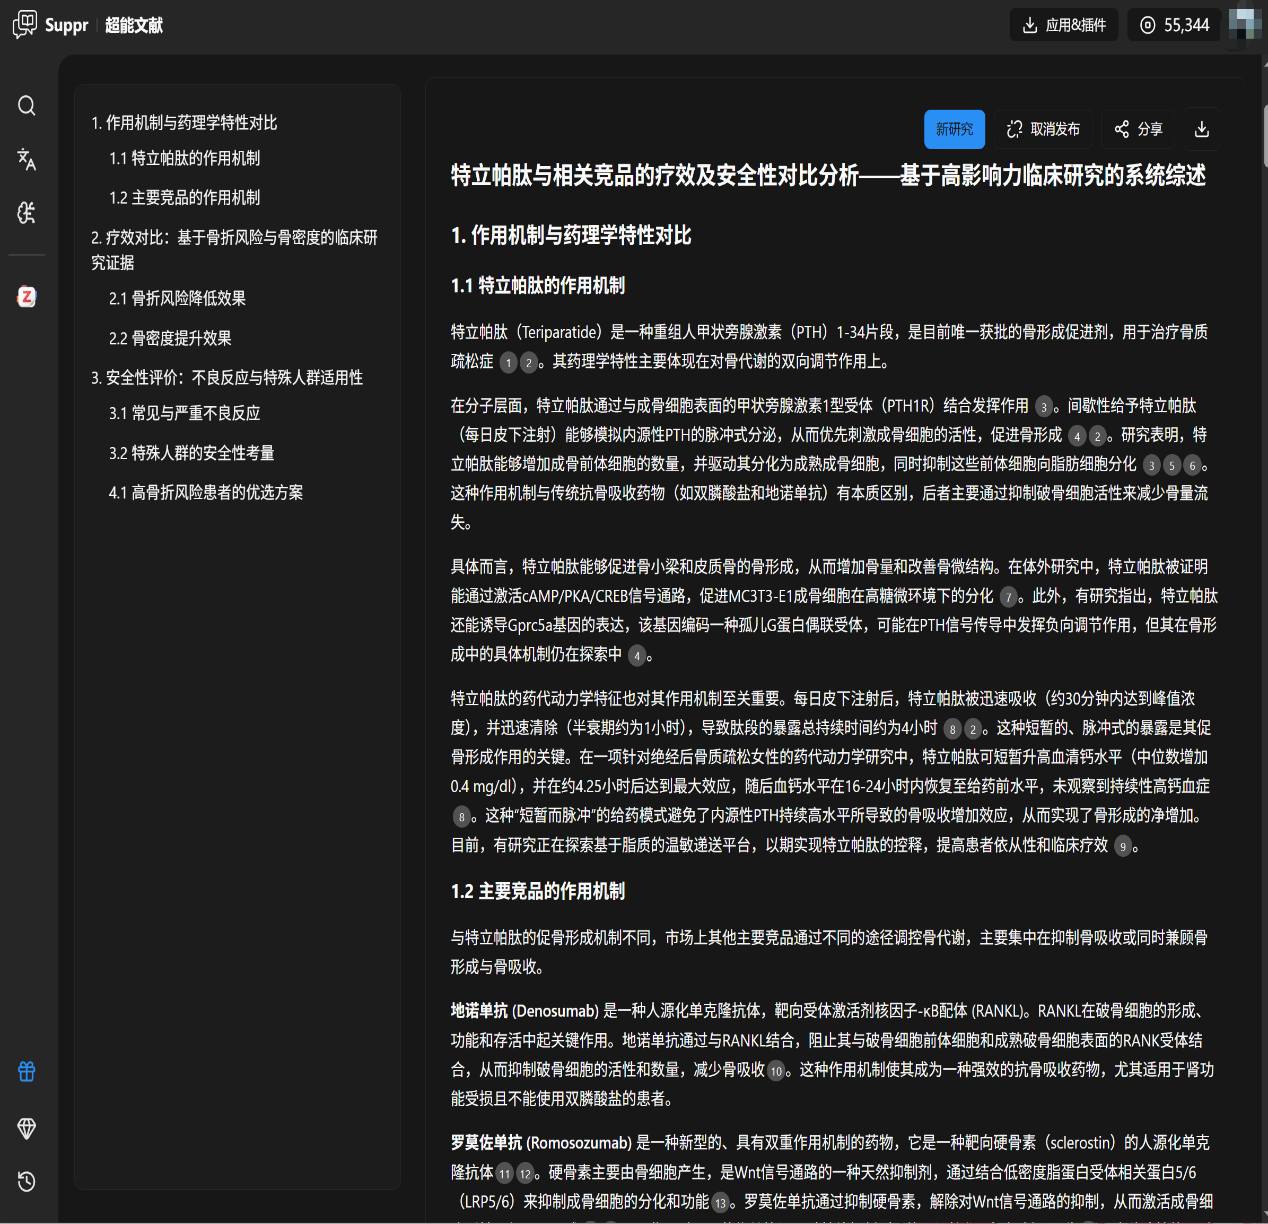Jump to 2.2 骨密度提升效果
This screenshot has width=1268, height=1224.
(170, 338)
